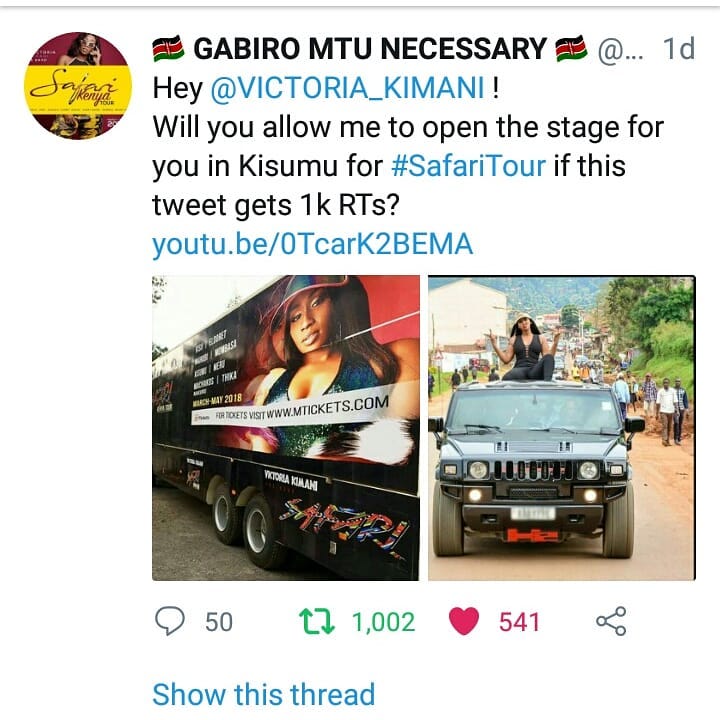The width and height of the screenshot is (720, 720).
Task: Click the truncated @ username handle
Action: click(x=620, y=49)
